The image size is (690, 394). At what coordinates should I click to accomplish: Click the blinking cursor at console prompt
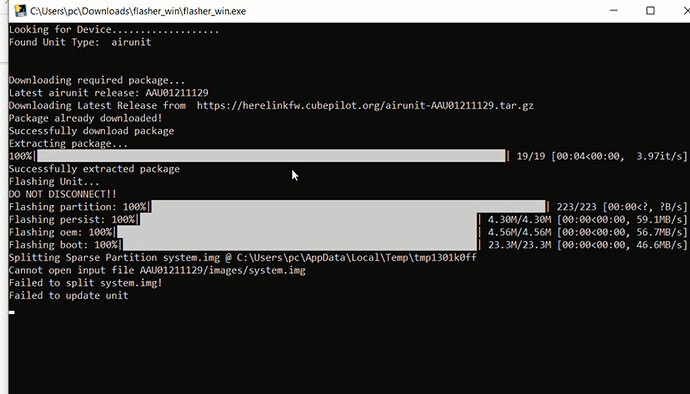(12, 312)
